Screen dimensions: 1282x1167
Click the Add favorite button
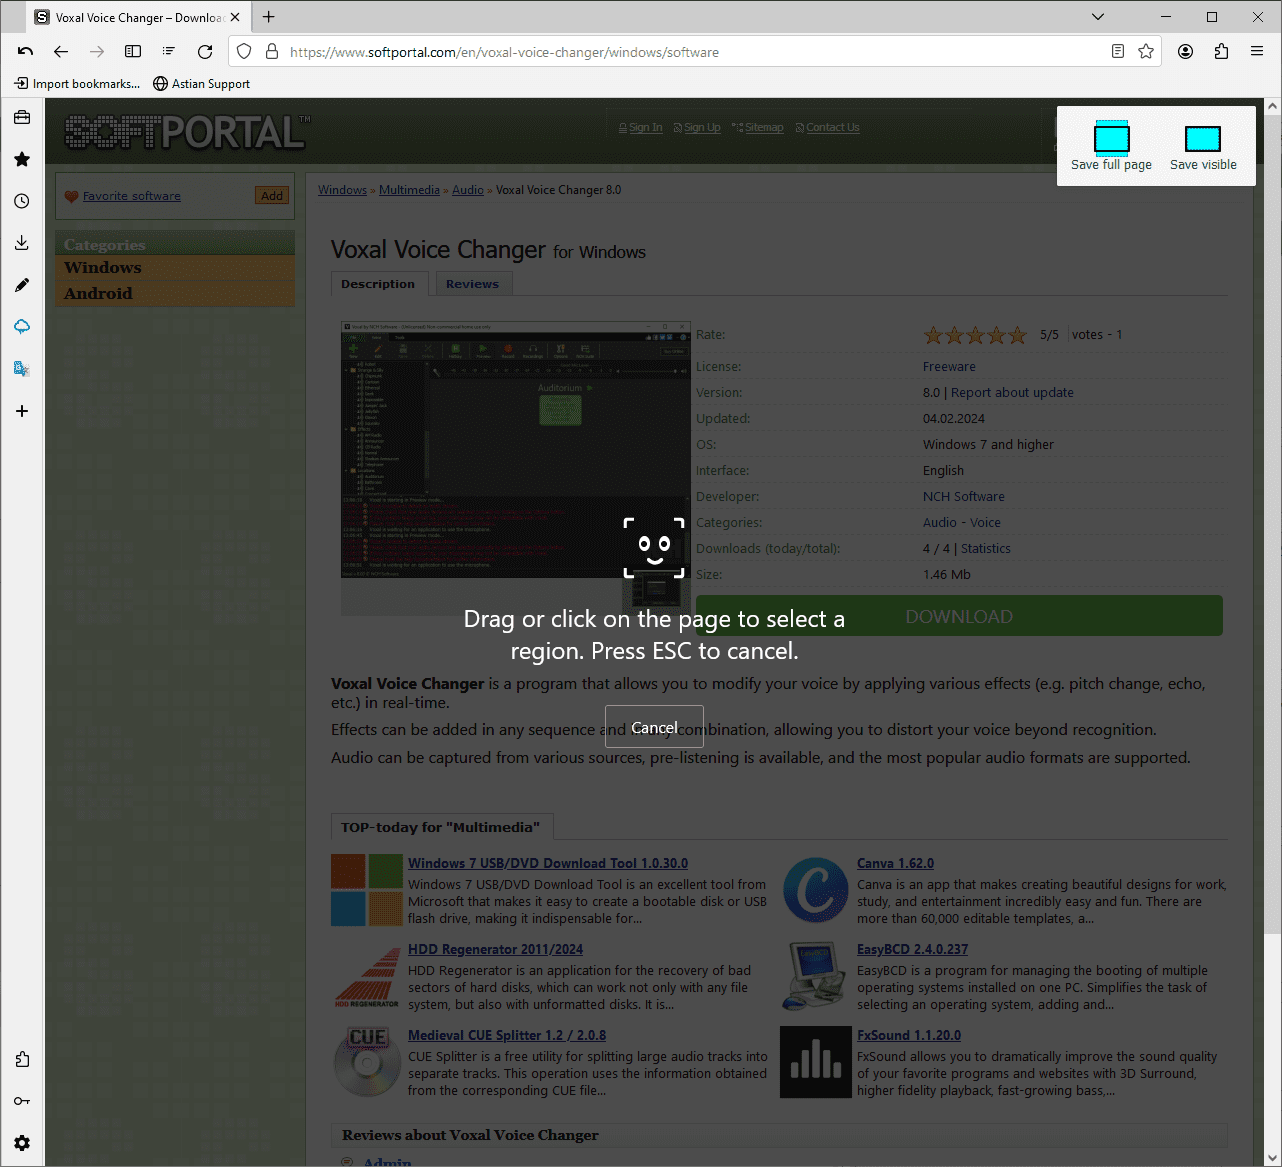[272, 196]
